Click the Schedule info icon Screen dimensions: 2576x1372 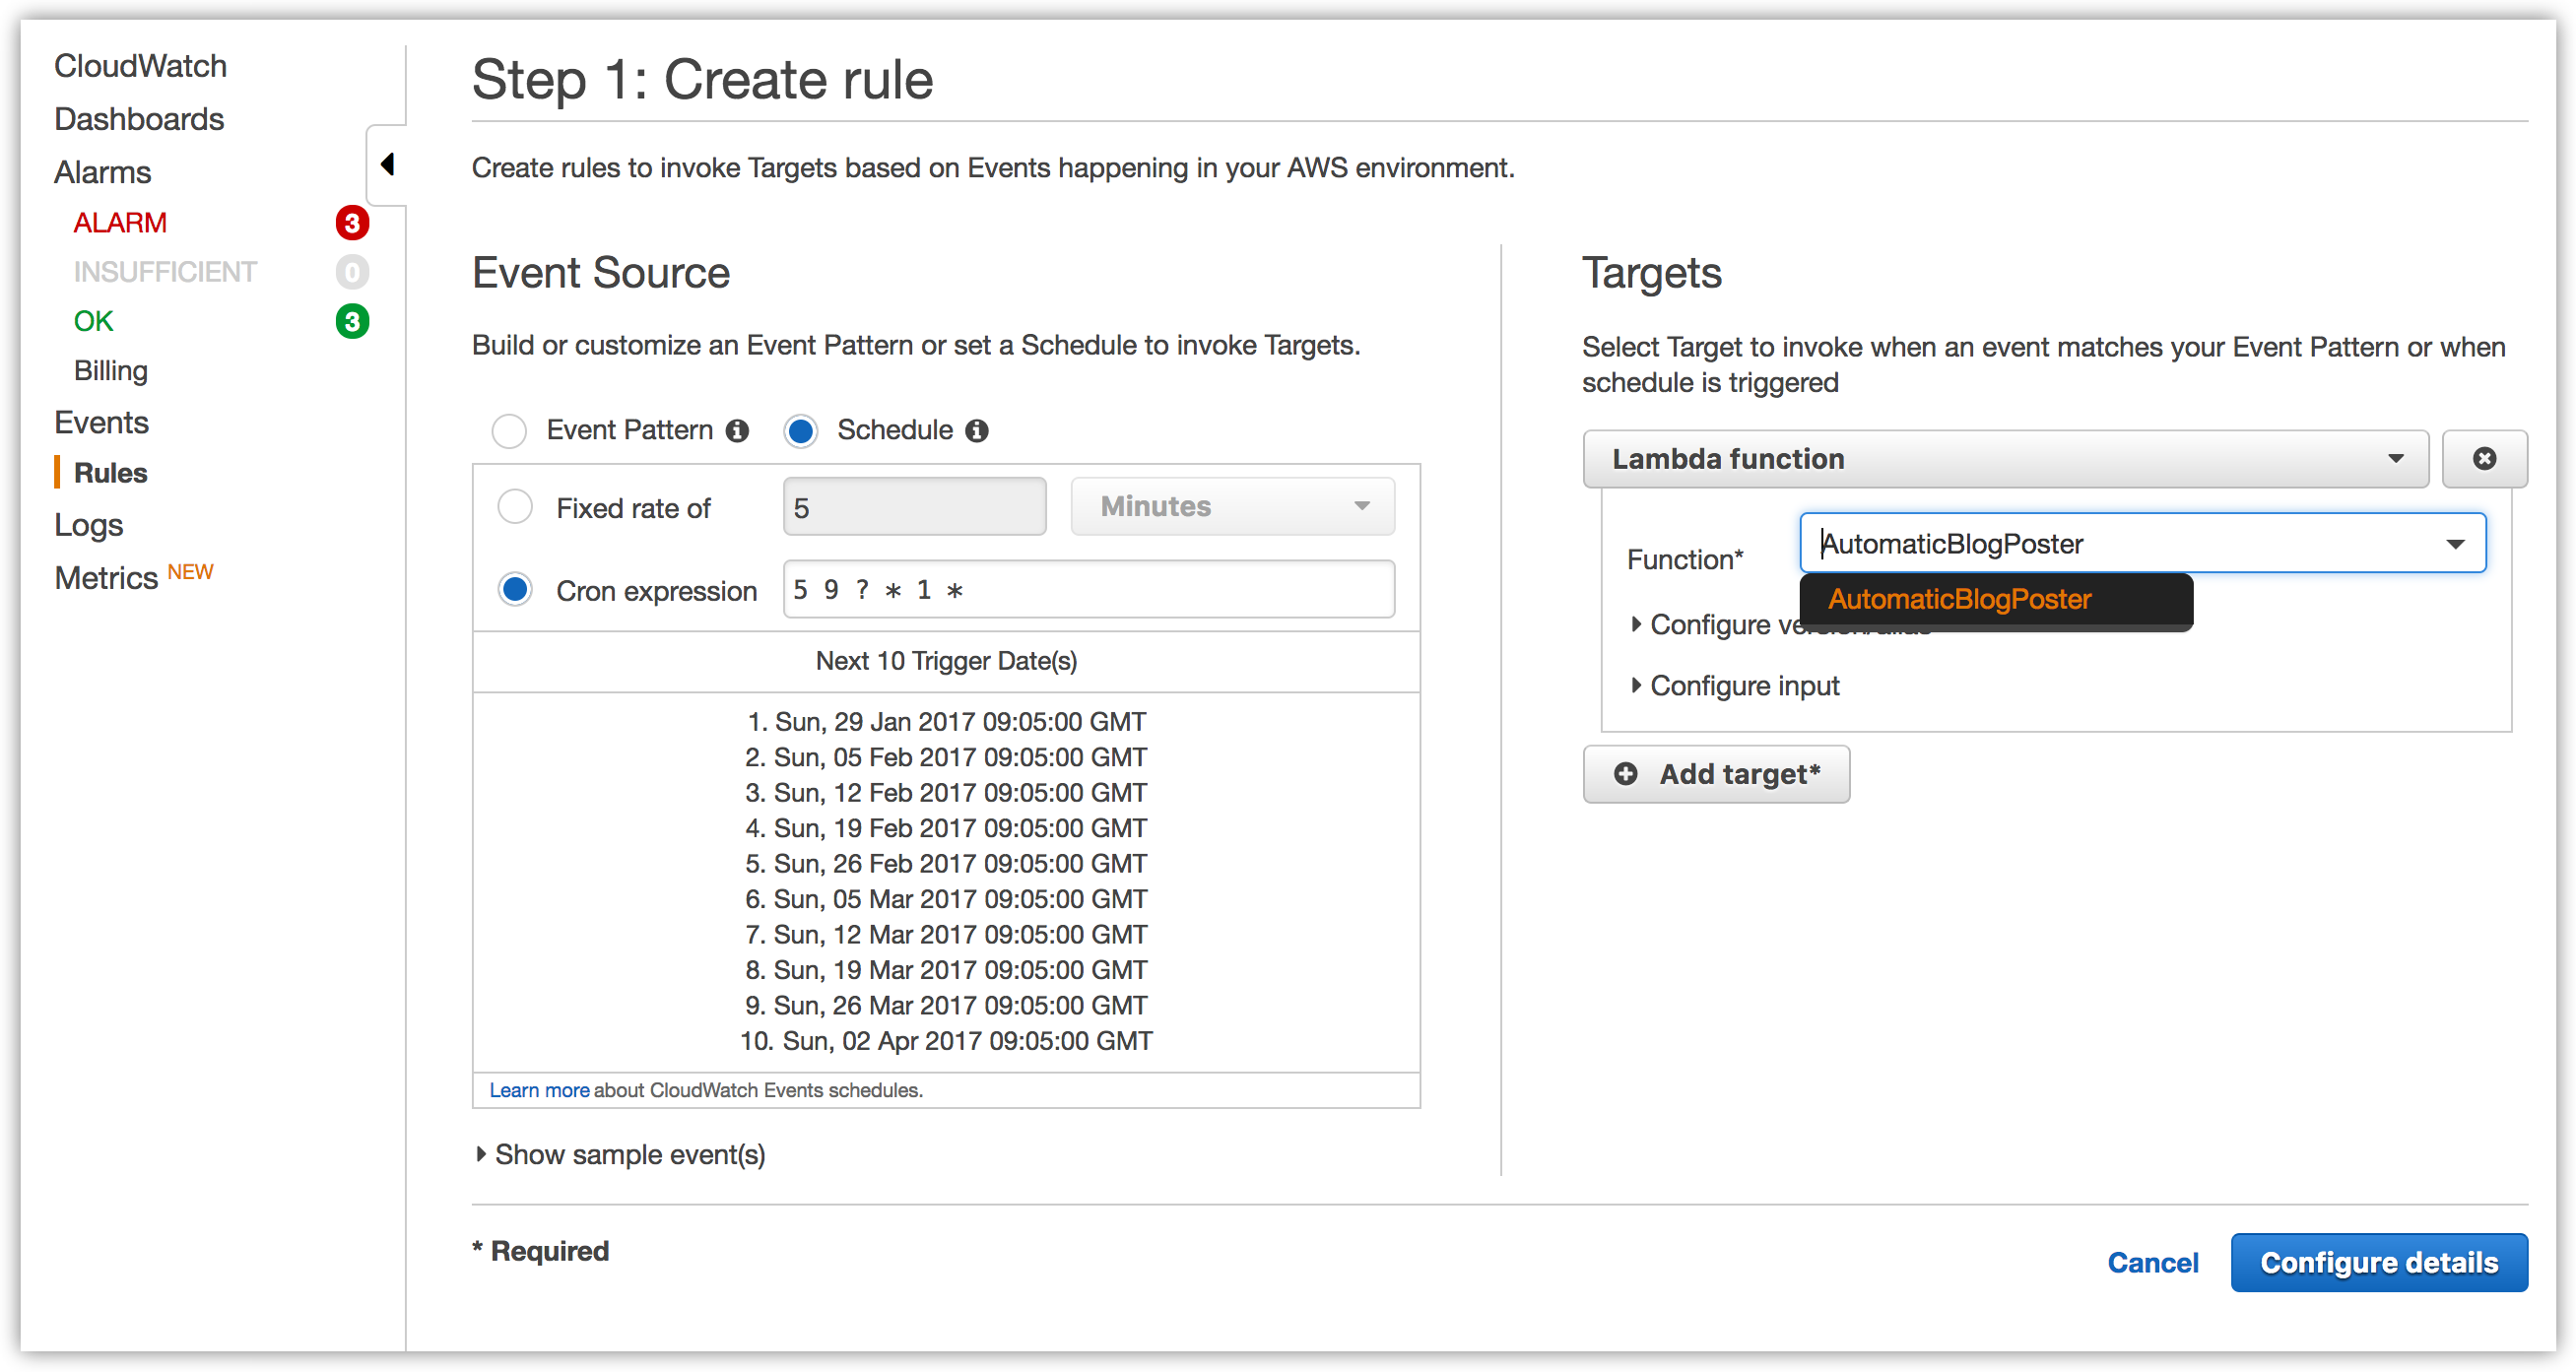(x=977, y=431)
